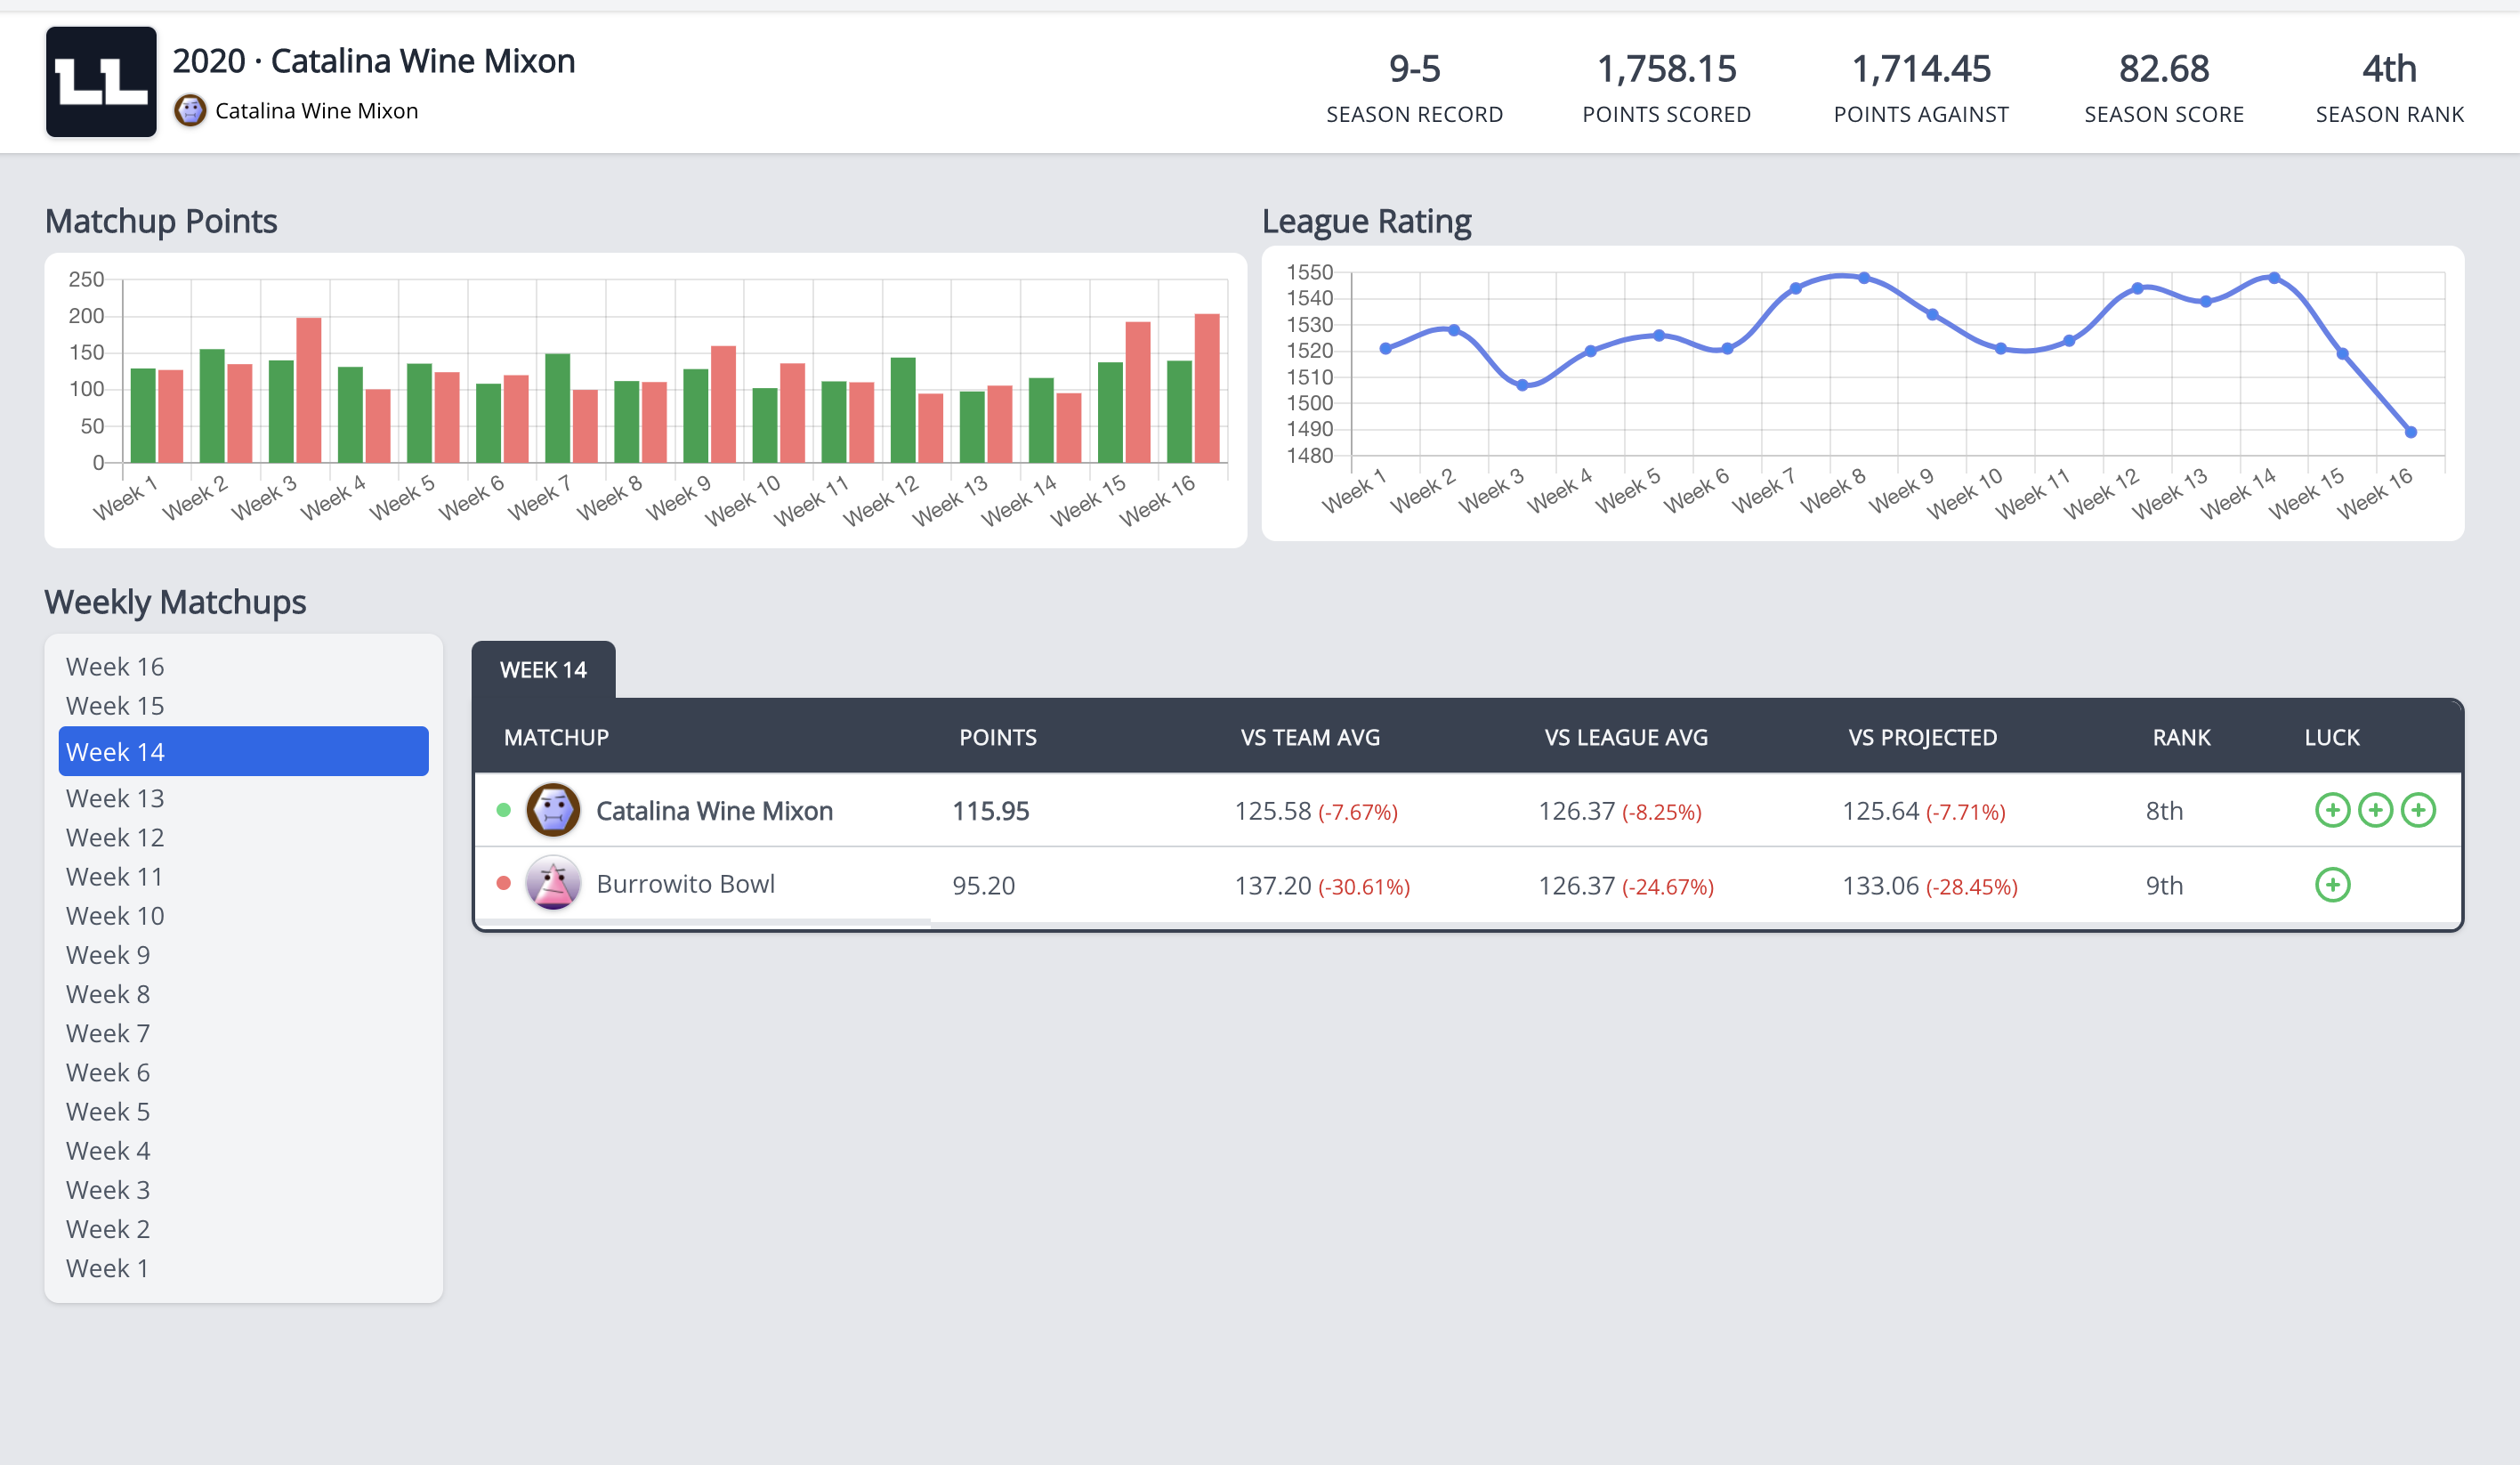Click Week 2 green bar in Matchup Points chart
This screenshot has width=2520, height=1465.
212,406
